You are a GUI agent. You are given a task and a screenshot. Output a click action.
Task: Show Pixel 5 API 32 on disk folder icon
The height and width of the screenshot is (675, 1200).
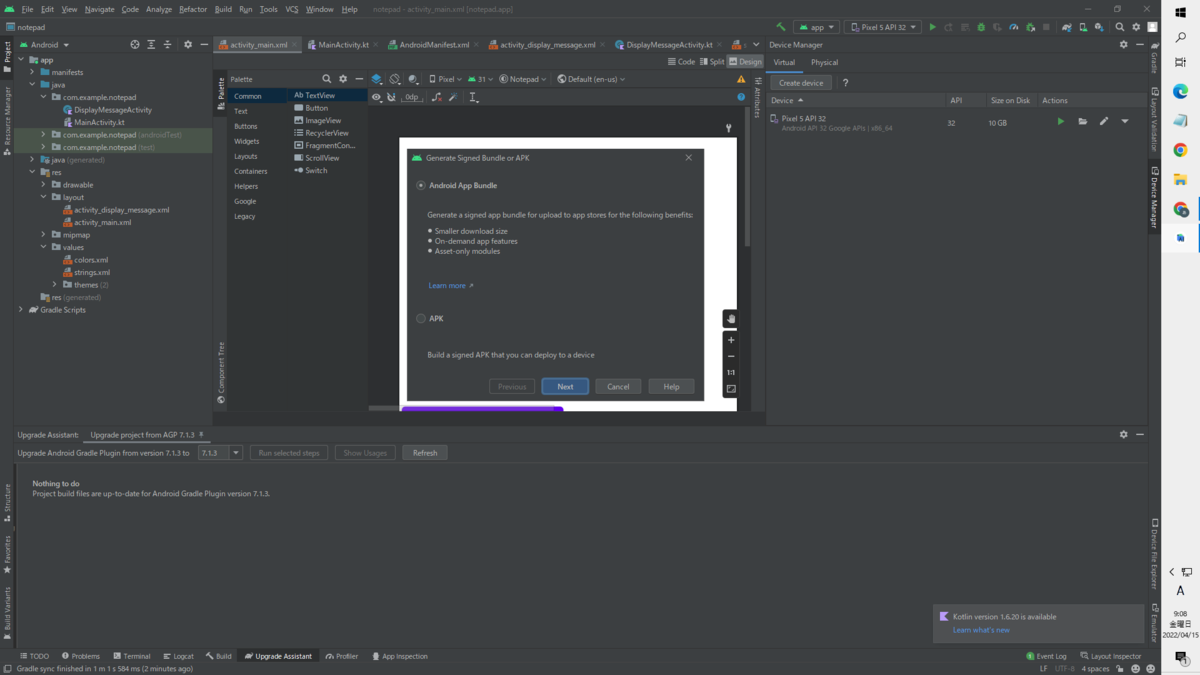tap(1082, 122)
